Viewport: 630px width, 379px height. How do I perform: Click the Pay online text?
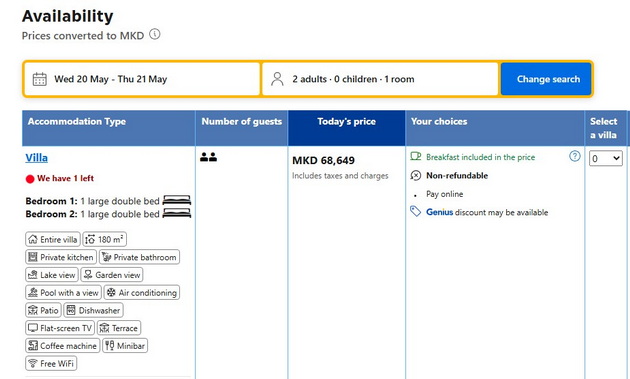tap(444, 194)
